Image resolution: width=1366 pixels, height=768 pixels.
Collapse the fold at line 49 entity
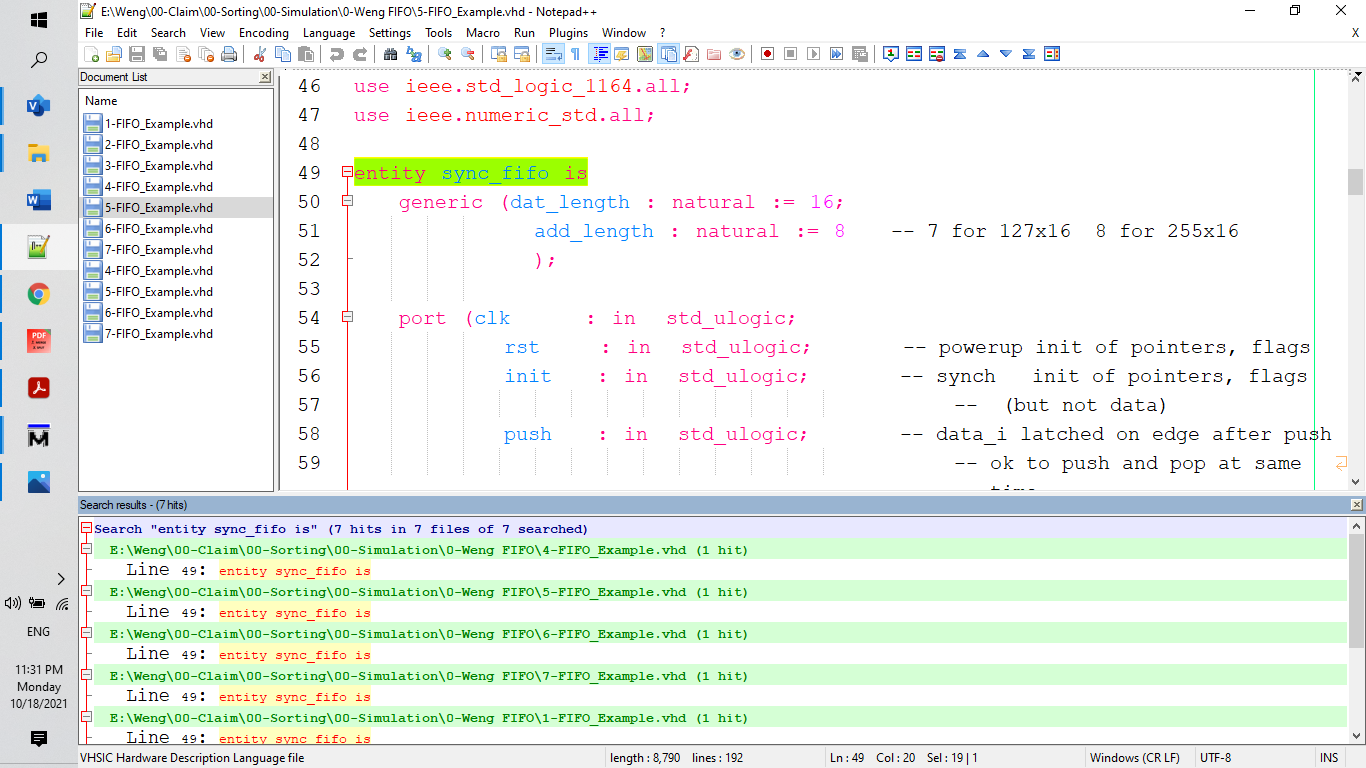(x=347, y=173)
